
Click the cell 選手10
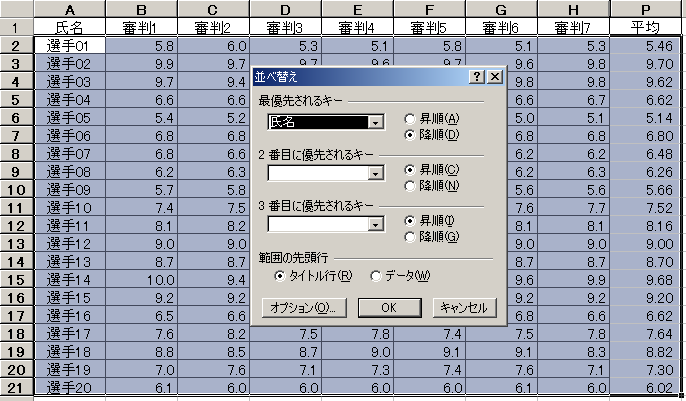click(x=70, y=208)
